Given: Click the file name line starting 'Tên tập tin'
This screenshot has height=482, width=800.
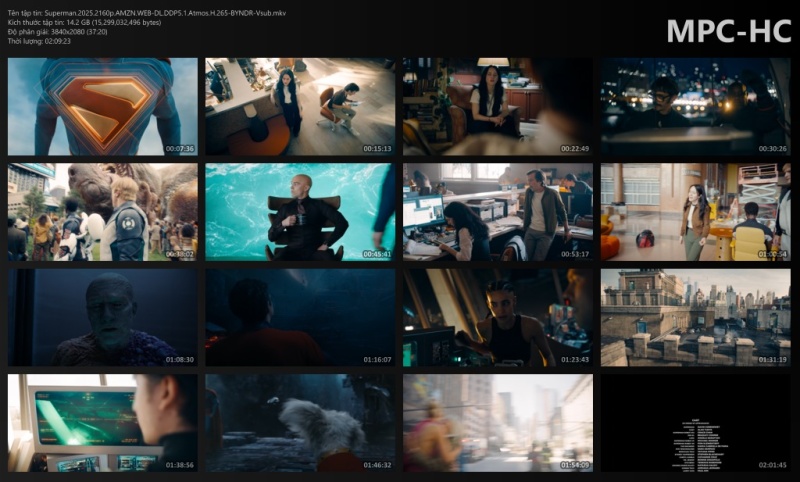Looking at the screenshot, I should (x=147, y=13).
